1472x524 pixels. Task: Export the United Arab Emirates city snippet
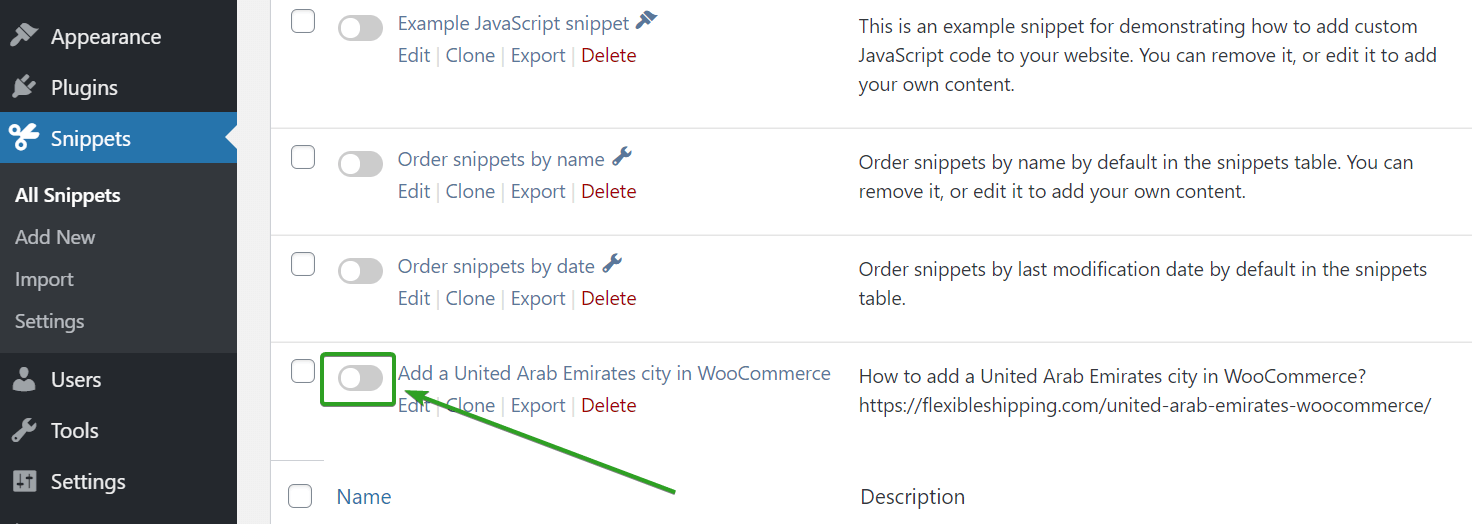click(x=538, y=406)
